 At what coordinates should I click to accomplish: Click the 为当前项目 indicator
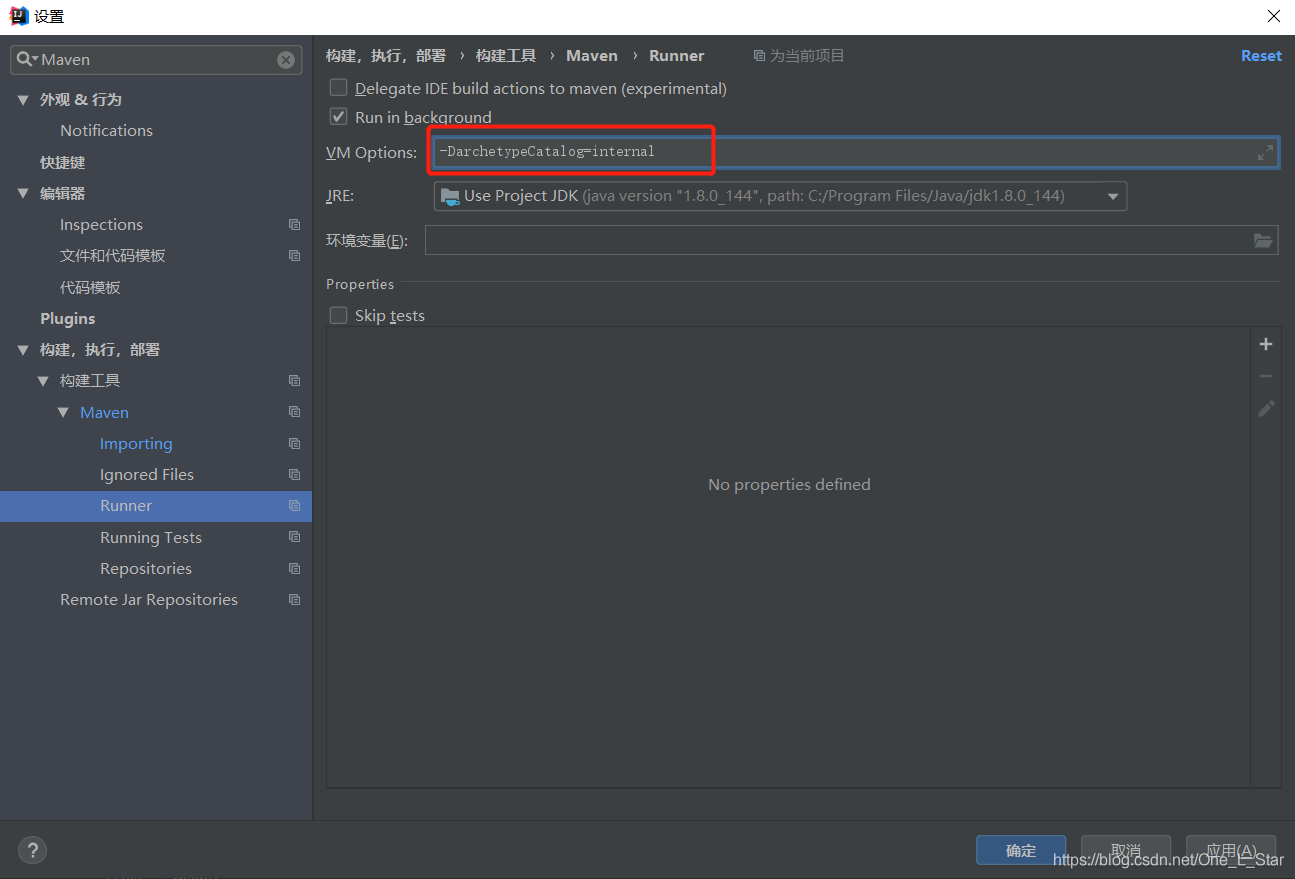pos(799,56)
